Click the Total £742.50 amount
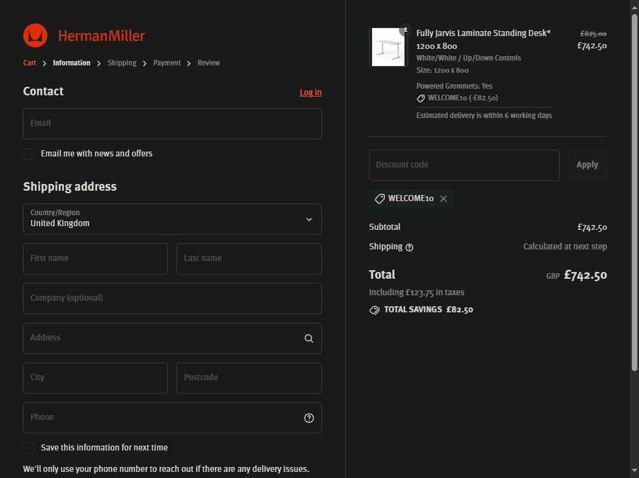This screenshot has width=639, height=478. (585, 275)
